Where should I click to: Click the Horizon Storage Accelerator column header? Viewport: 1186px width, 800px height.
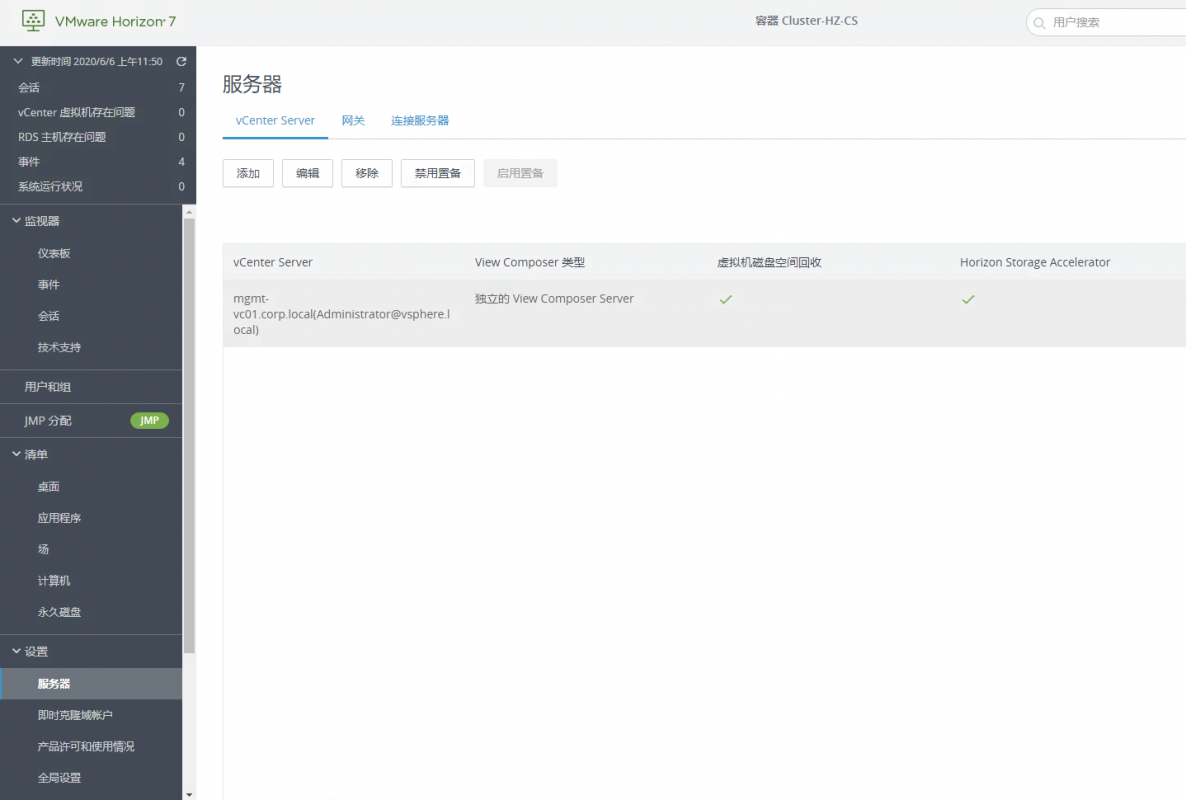[1035, 262]
